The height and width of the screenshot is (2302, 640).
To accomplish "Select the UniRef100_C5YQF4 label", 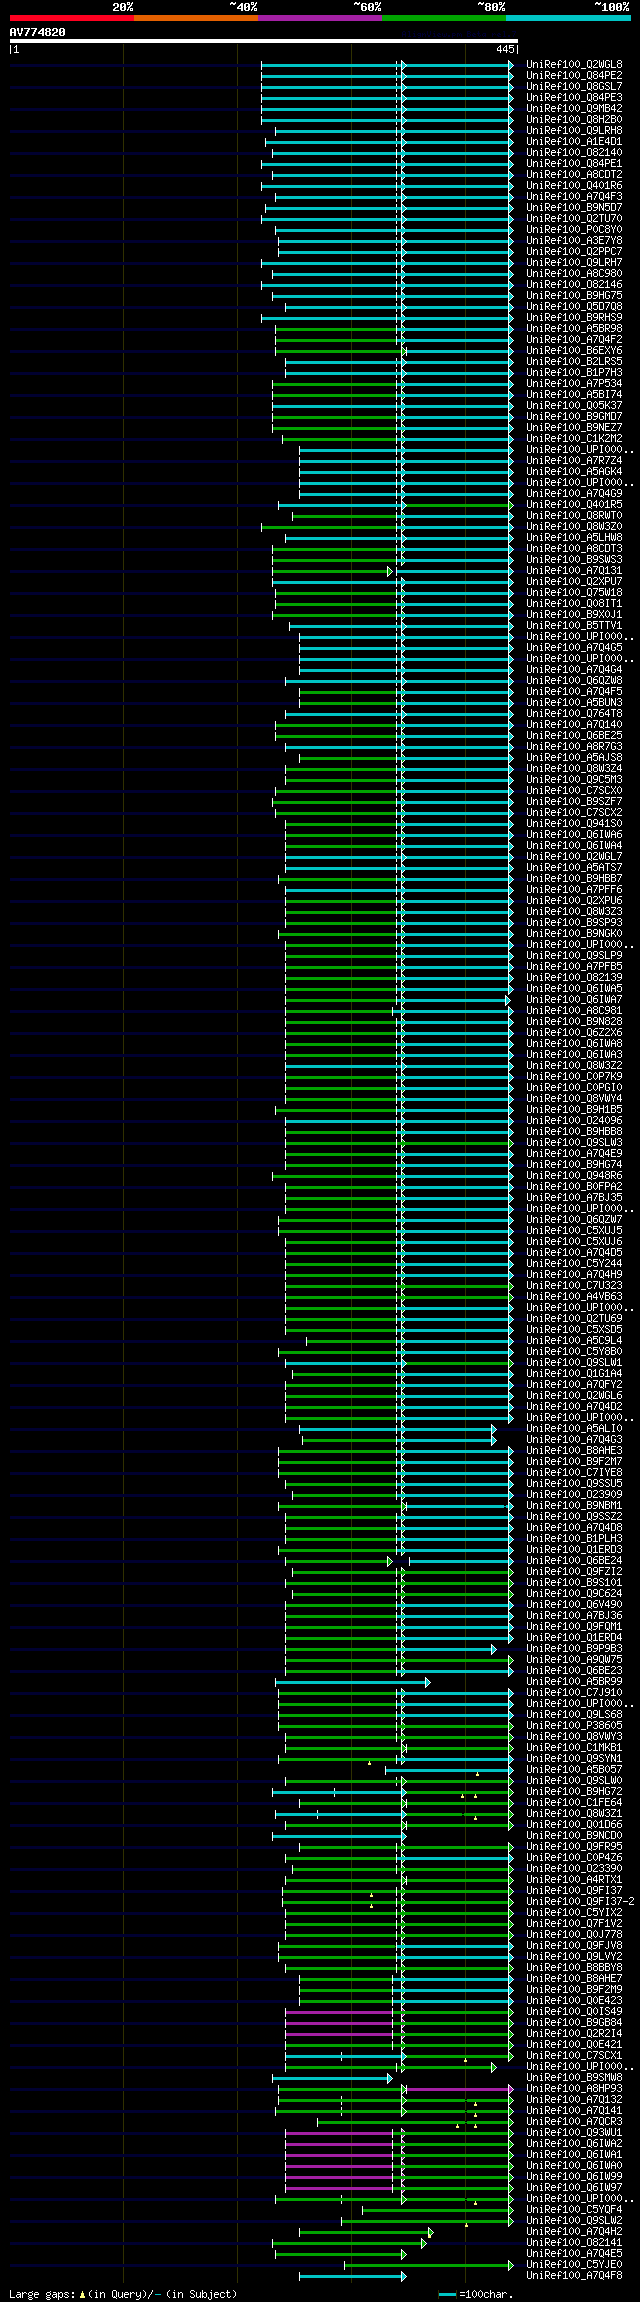I will click(x=574, y=2210).
